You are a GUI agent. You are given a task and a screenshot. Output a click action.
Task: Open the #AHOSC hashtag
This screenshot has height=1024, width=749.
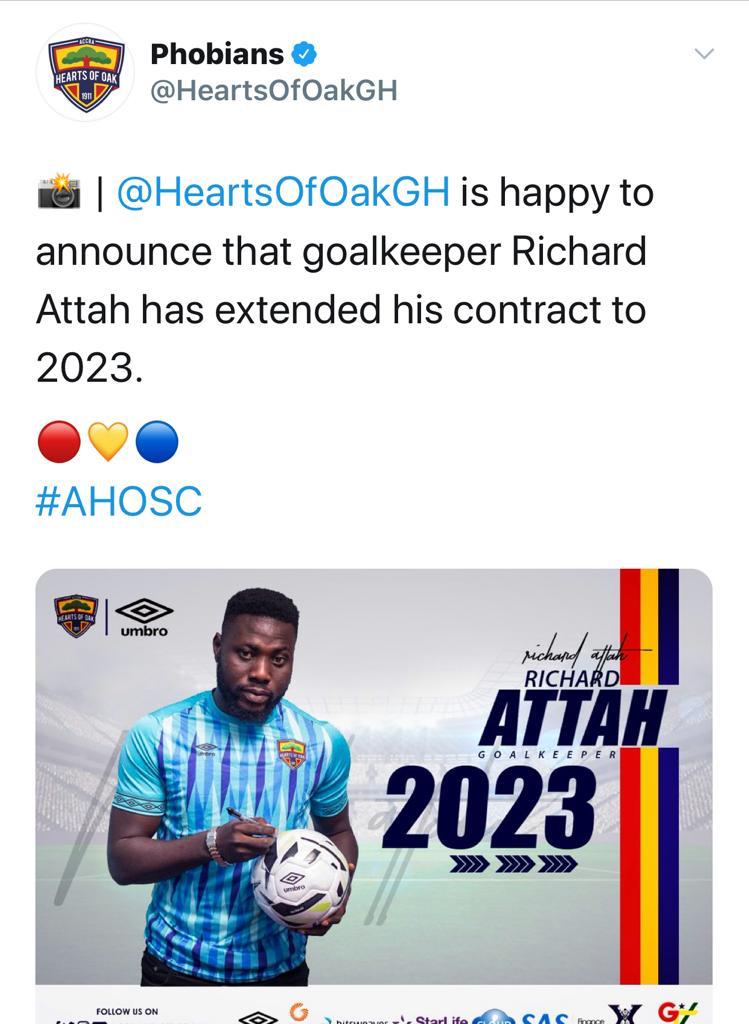pyautogui.click(x=119, y=501)
